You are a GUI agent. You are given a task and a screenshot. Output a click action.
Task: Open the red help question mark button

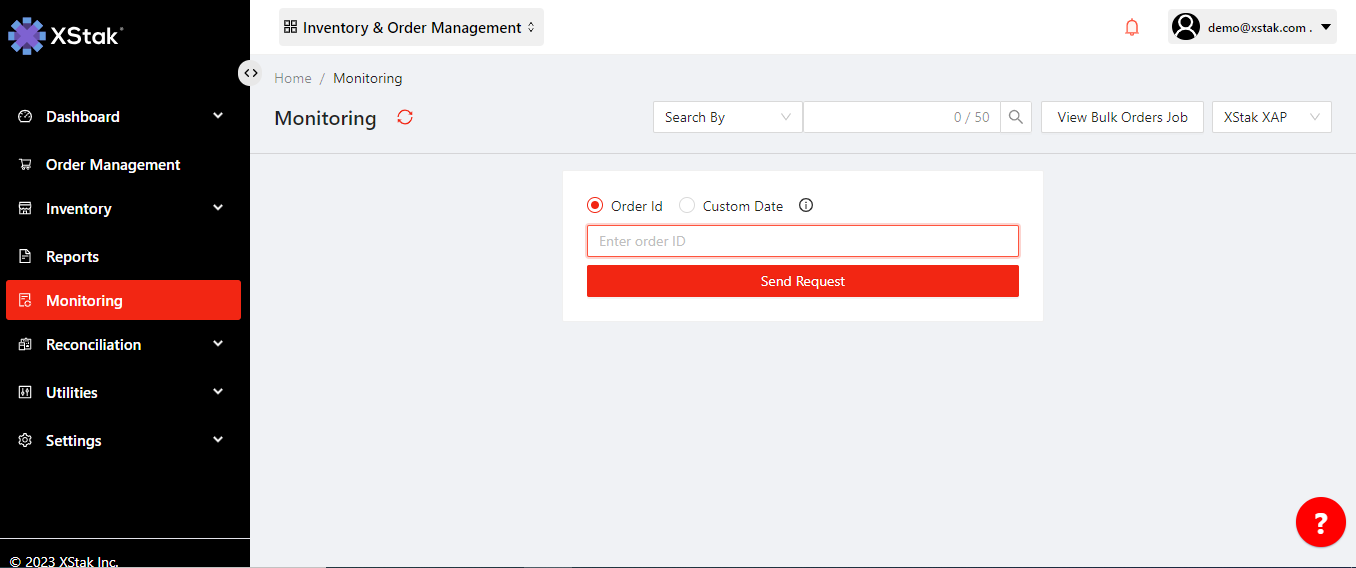pyautogui.click(x=1320, y=522)
